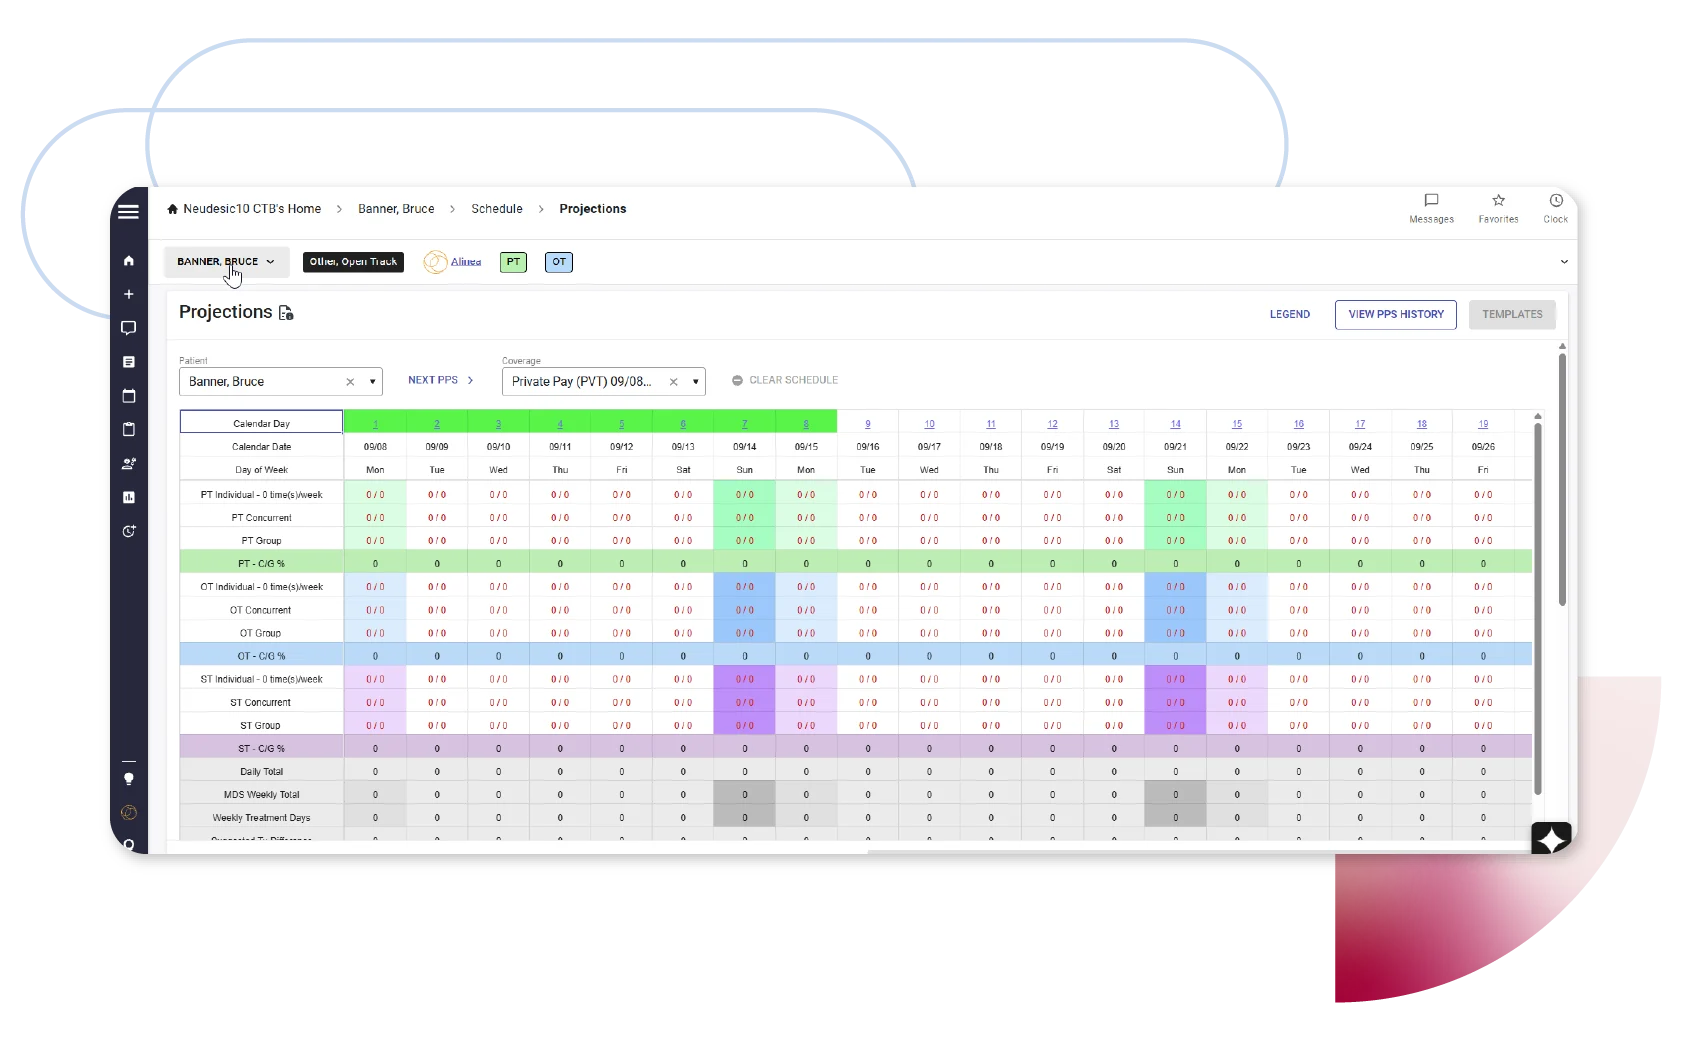Expand the patient banner chevron at right

click(x=1564, y=262)
